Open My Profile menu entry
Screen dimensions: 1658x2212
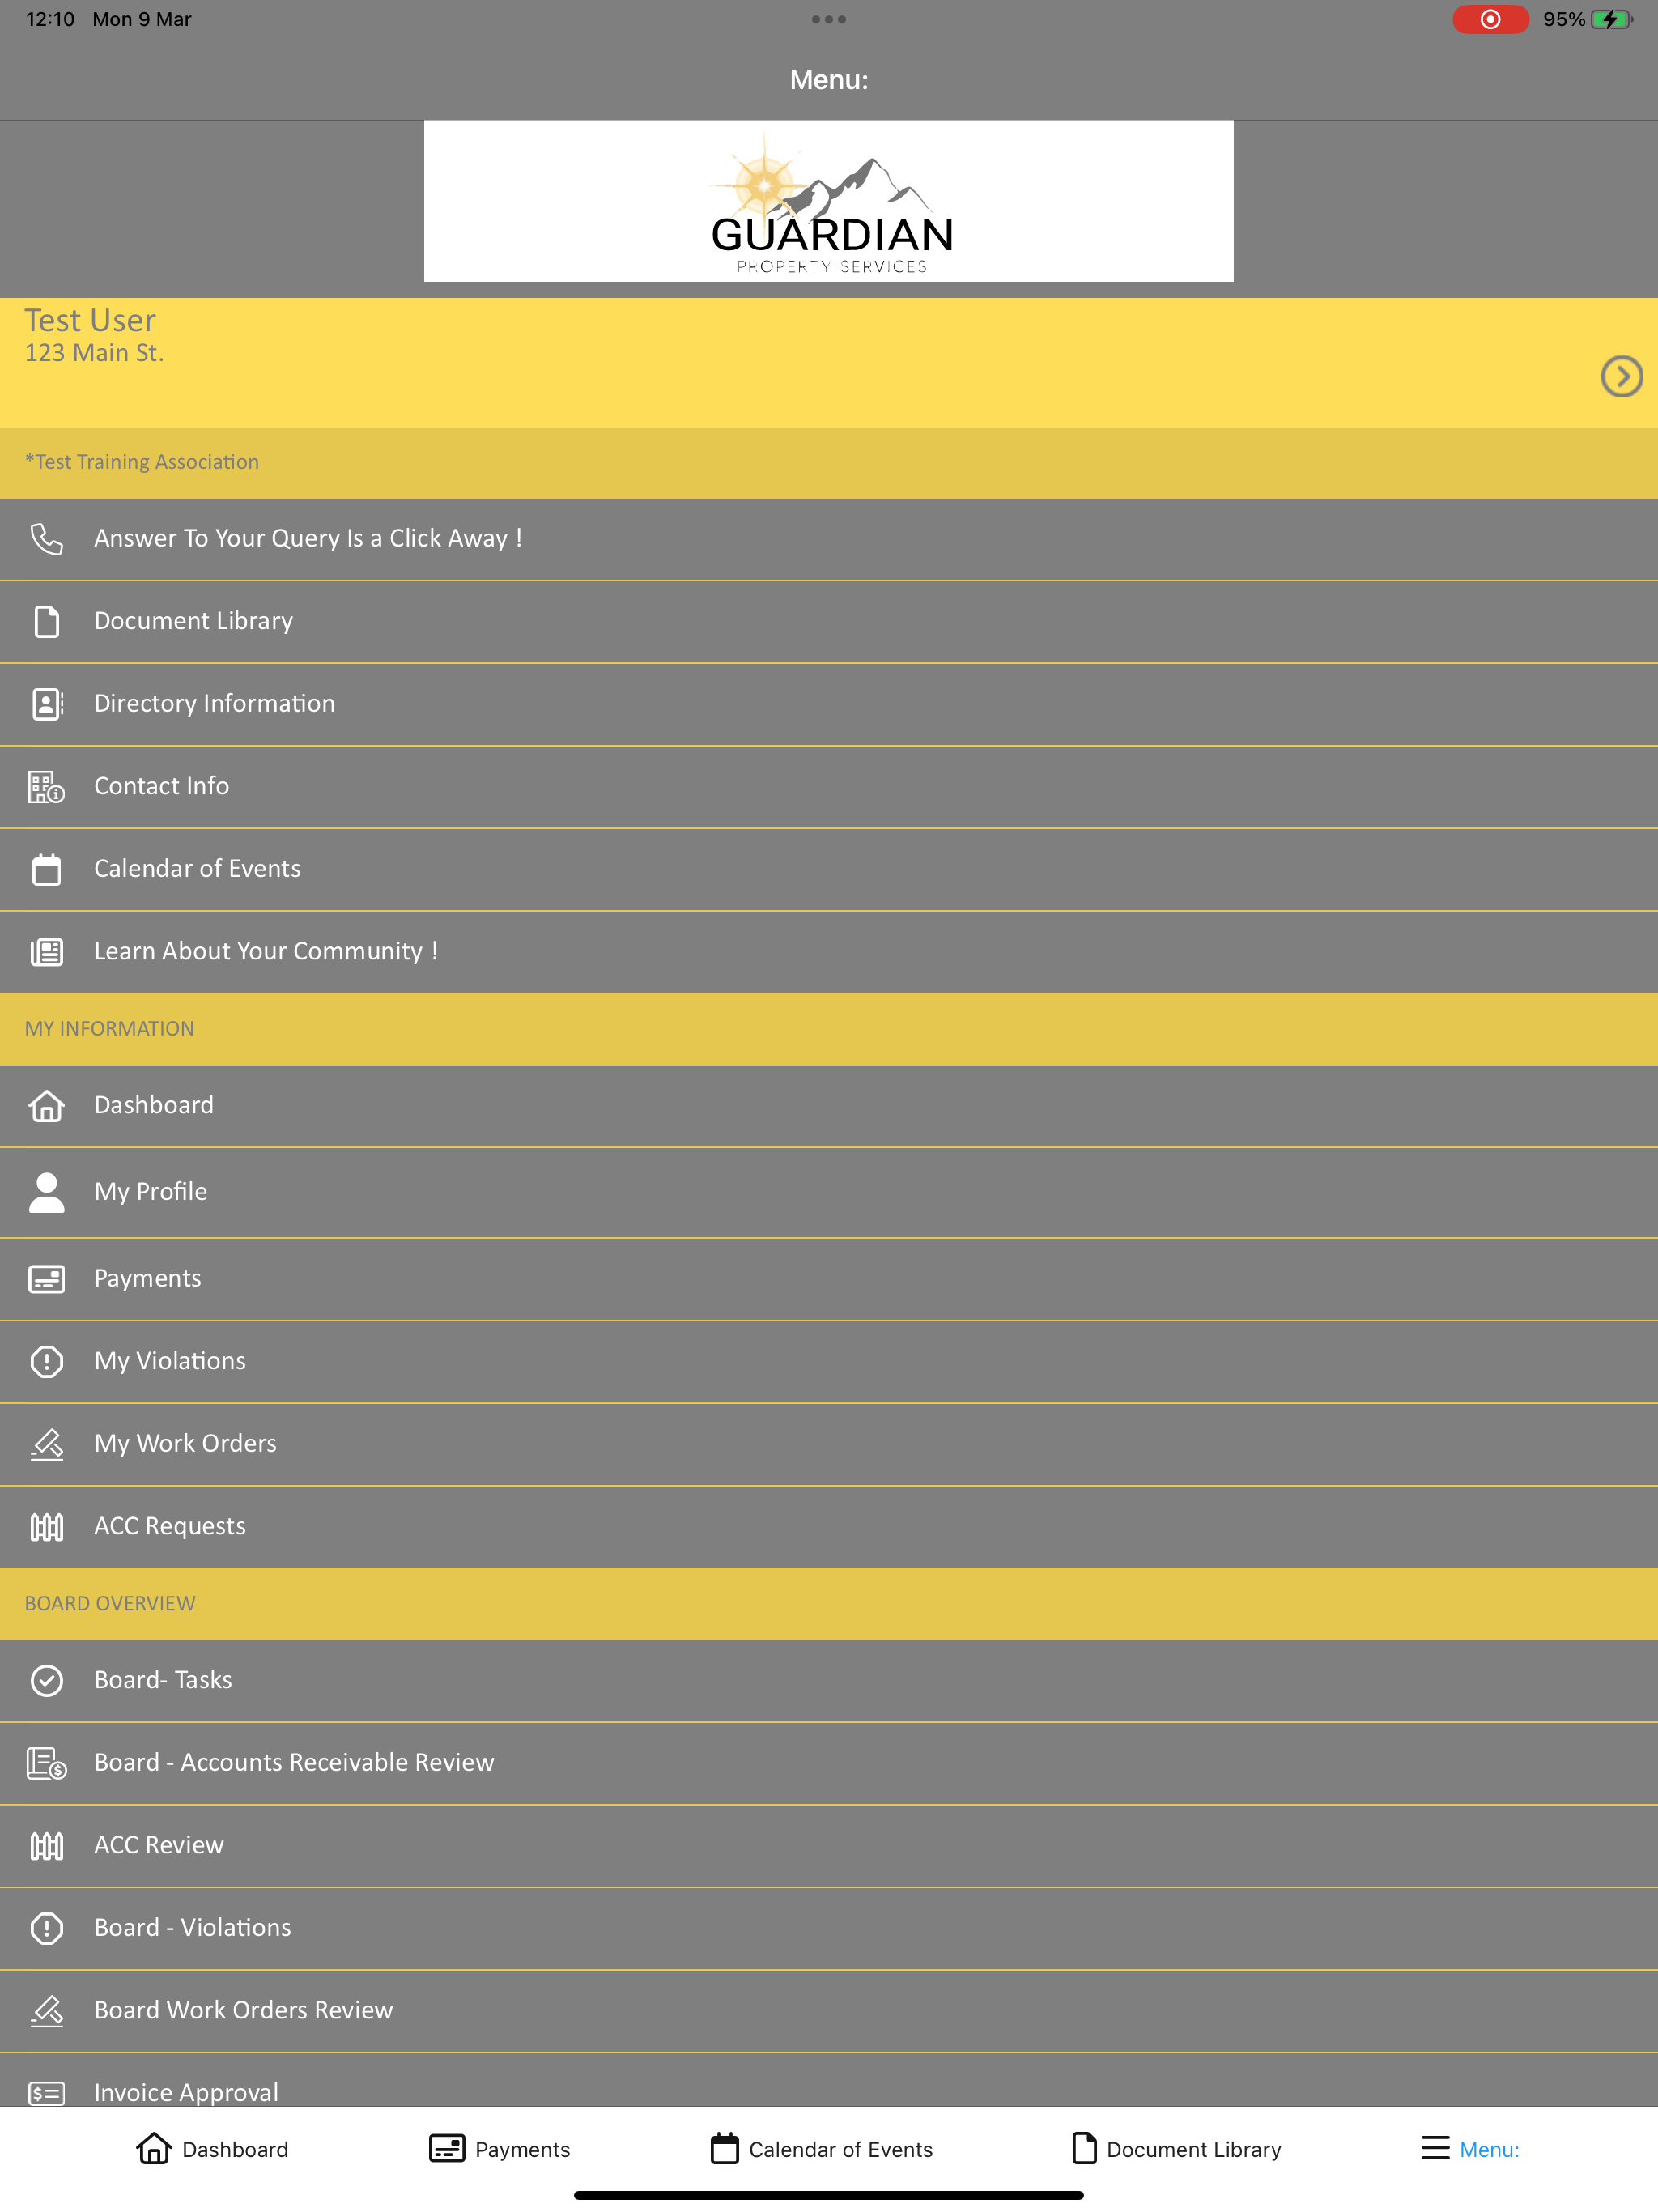click(x=829, y=1192)
